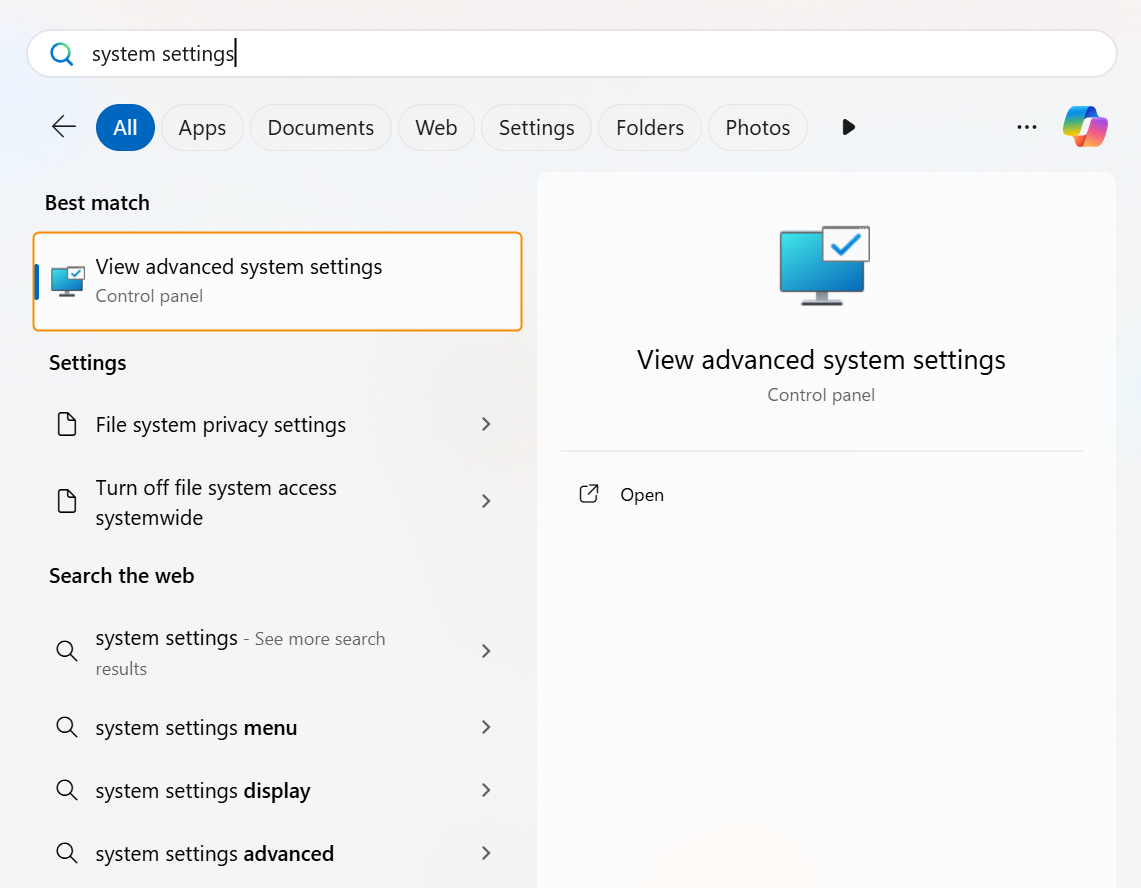Select the Documents filter tab
The width and height of the screenshot is (1141, 888).
coord(320,128)
